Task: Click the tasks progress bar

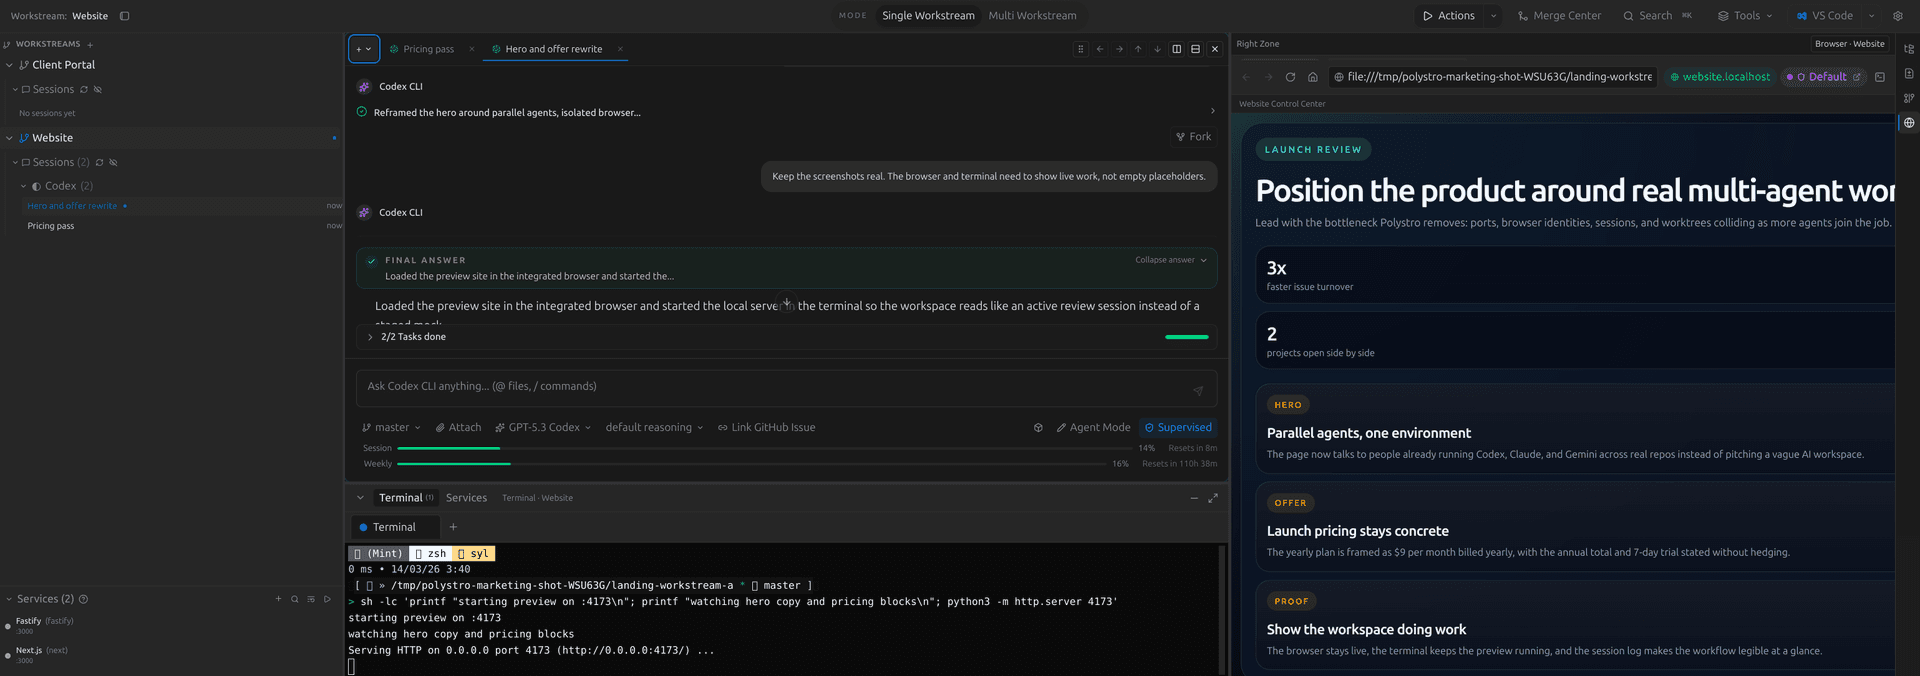Action: (x=1187, y=337)
